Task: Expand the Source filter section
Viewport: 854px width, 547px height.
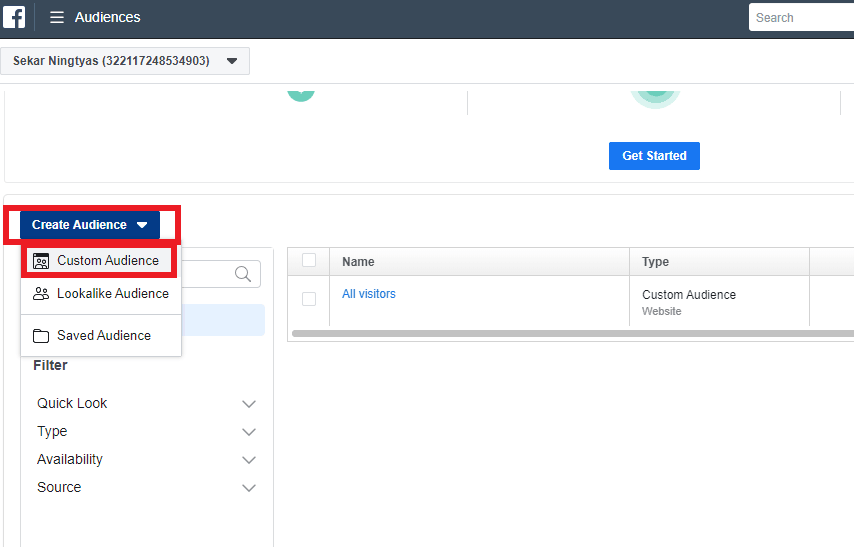Action: tap(249, 488)
